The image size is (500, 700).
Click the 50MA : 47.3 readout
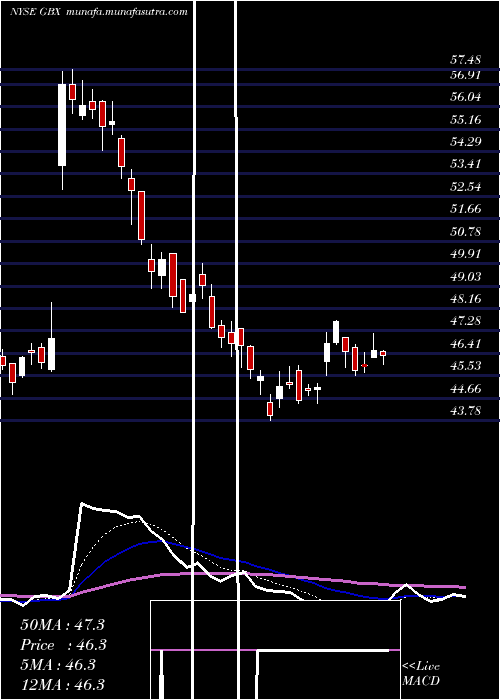tap(62, 625)
